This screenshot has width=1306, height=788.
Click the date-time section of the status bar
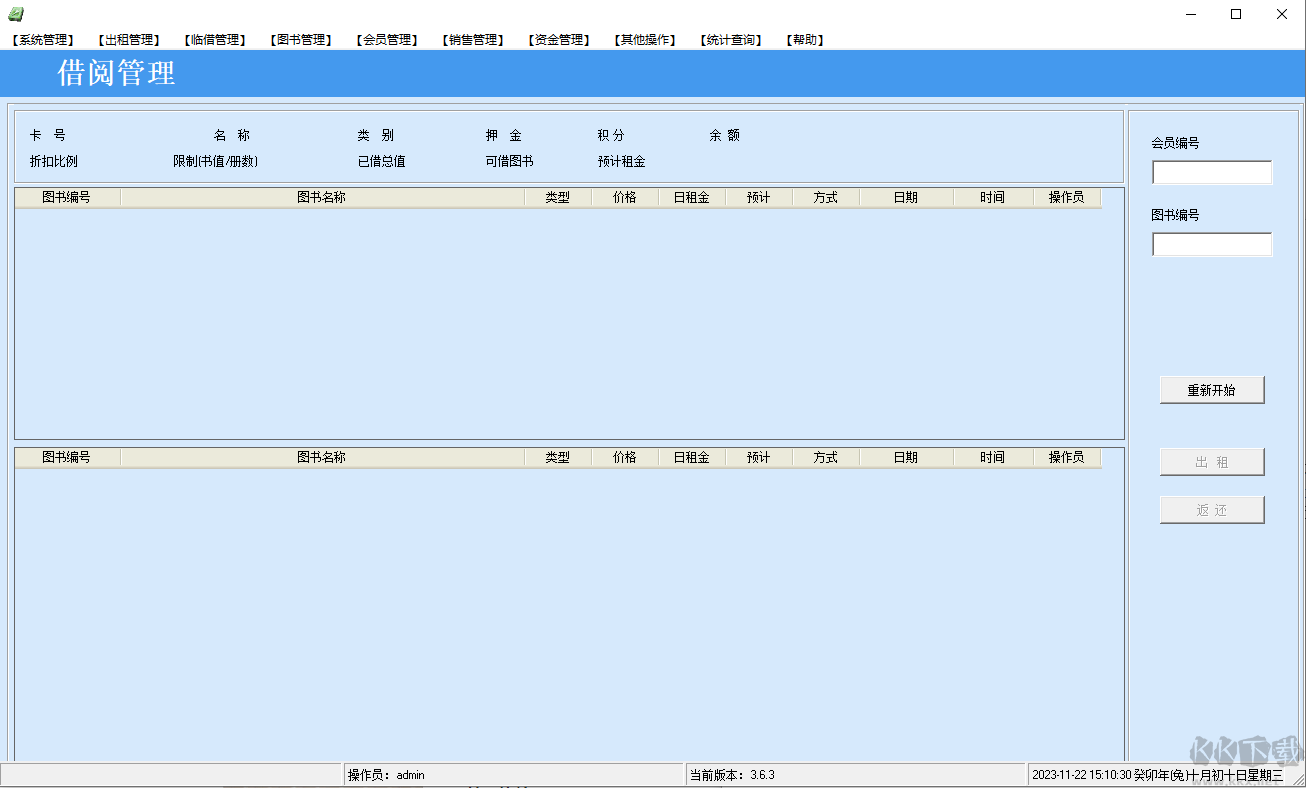pyautogui.click(x=1160, y=774)
